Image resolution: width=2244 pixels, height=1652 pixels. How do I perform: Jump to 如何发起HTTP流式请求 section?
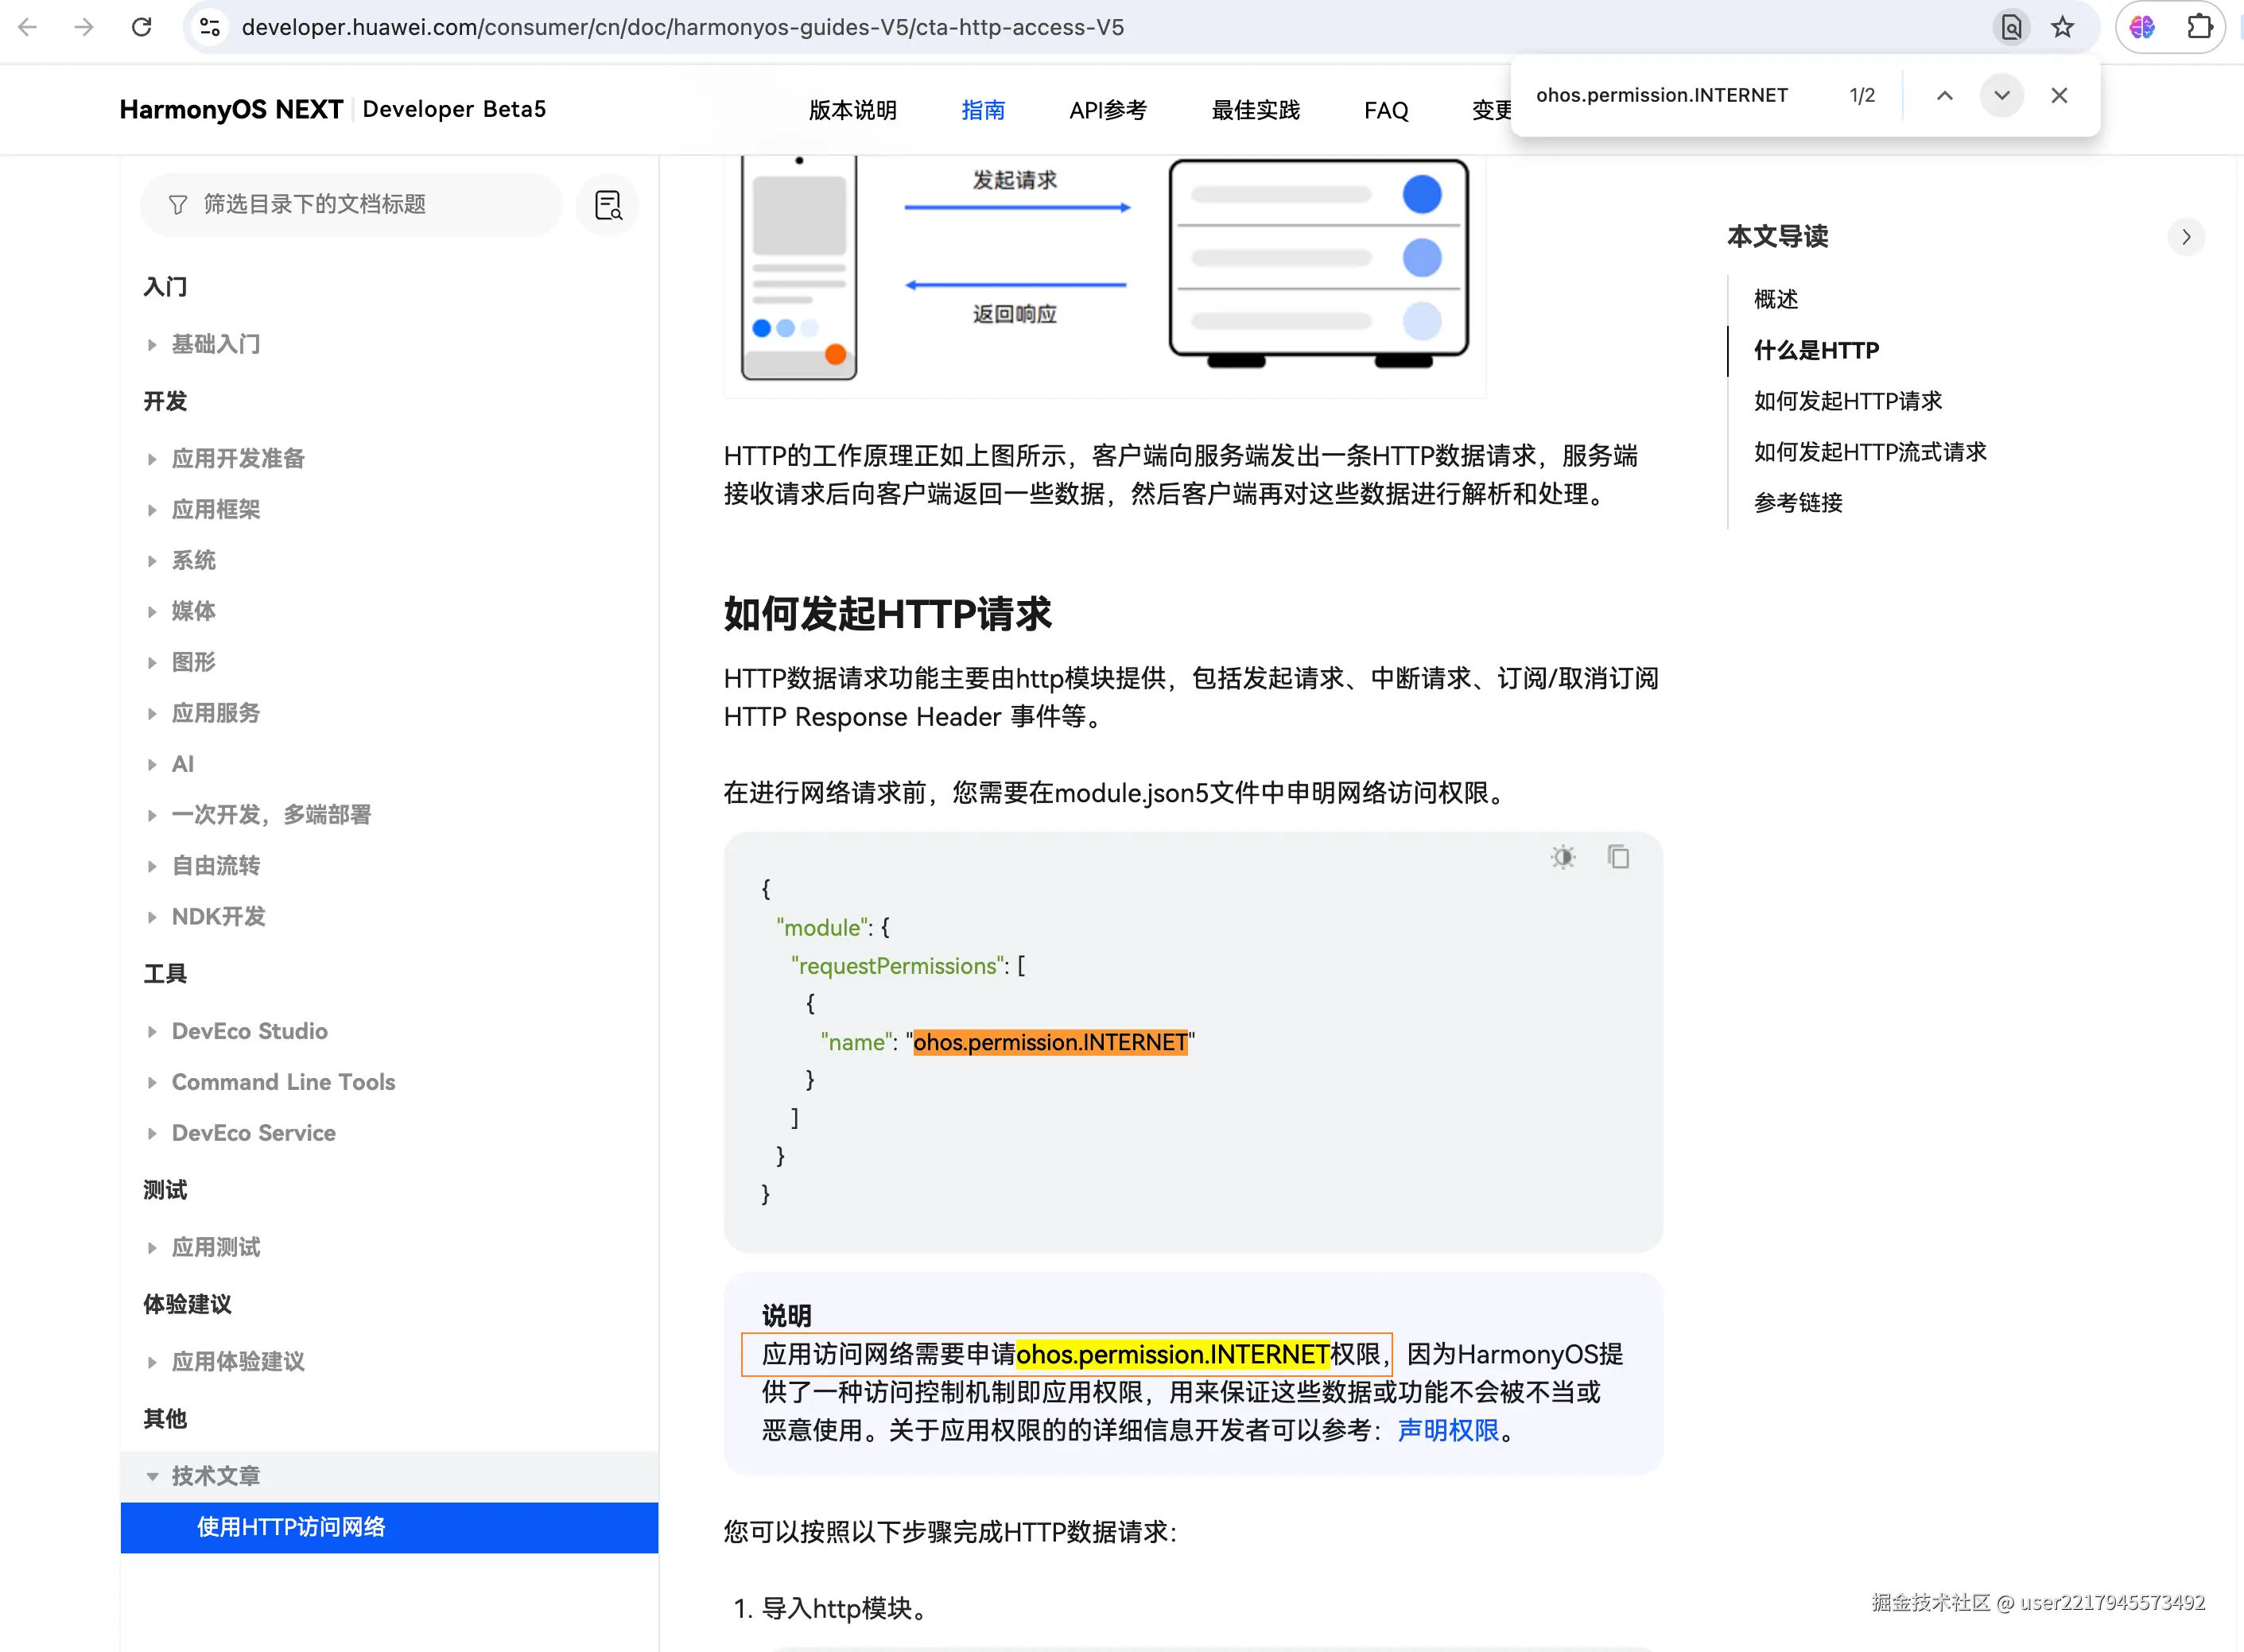click(x=1870, y=452)
